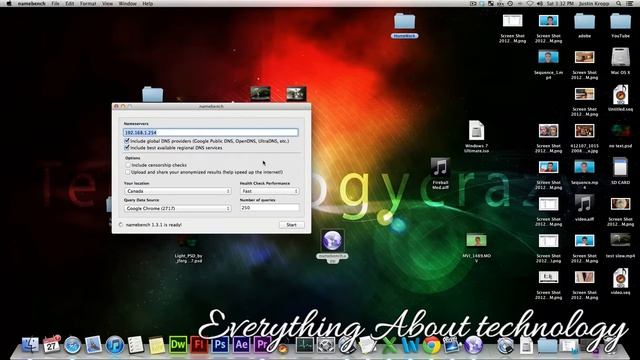The image size is (640, 360).
Task: Click the Start button in namebench
Action: pyautogui.click(x=291, y=225)
